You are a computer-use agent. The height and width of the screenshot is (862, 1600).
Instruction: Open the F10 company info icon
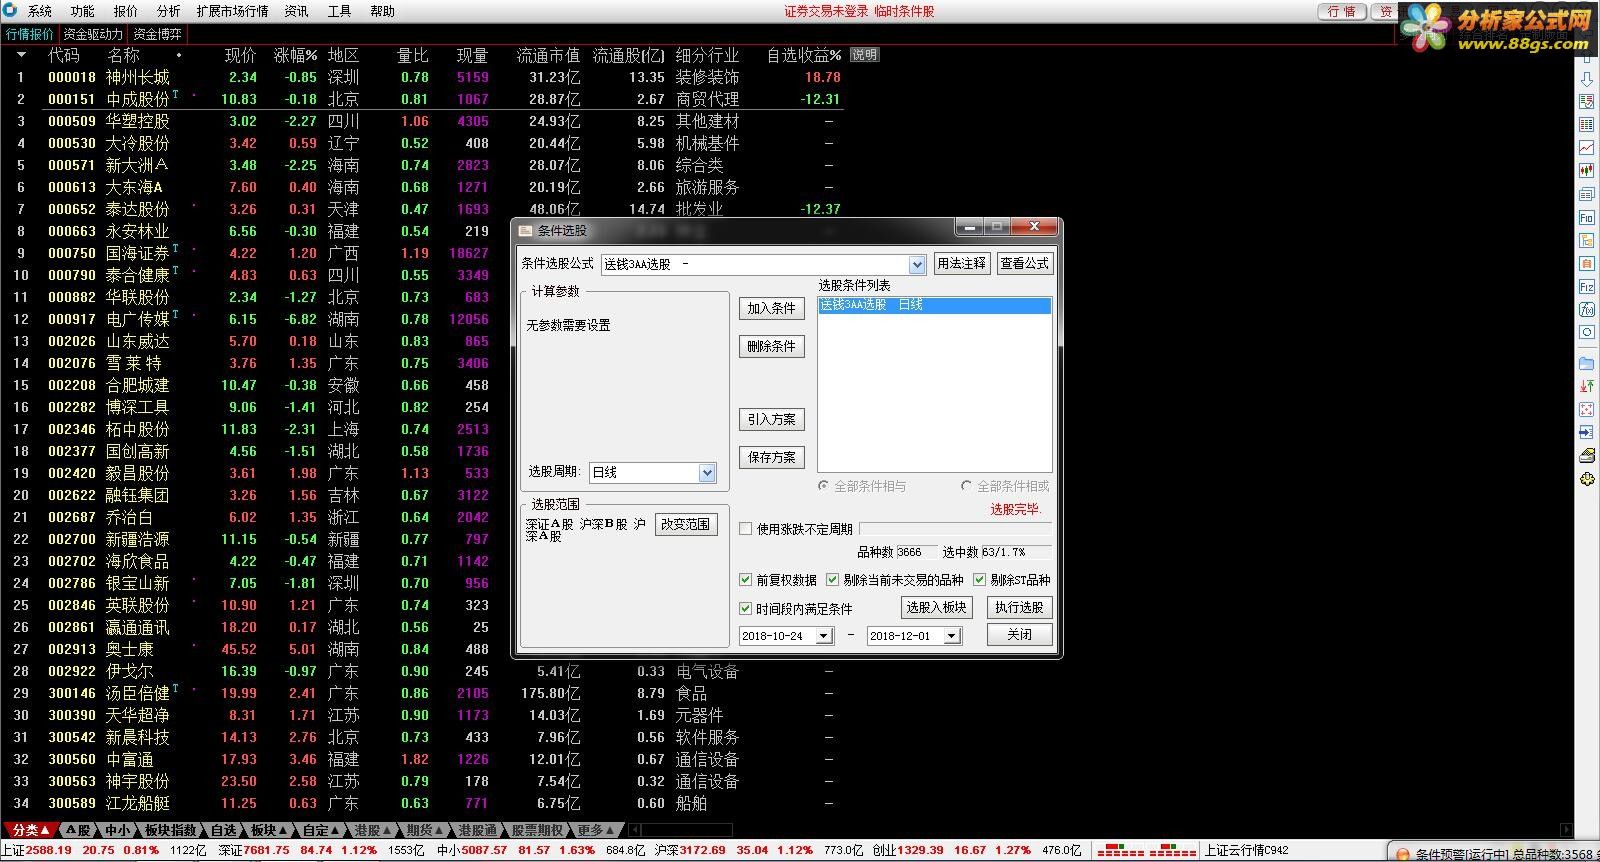tap(1586, 217)
